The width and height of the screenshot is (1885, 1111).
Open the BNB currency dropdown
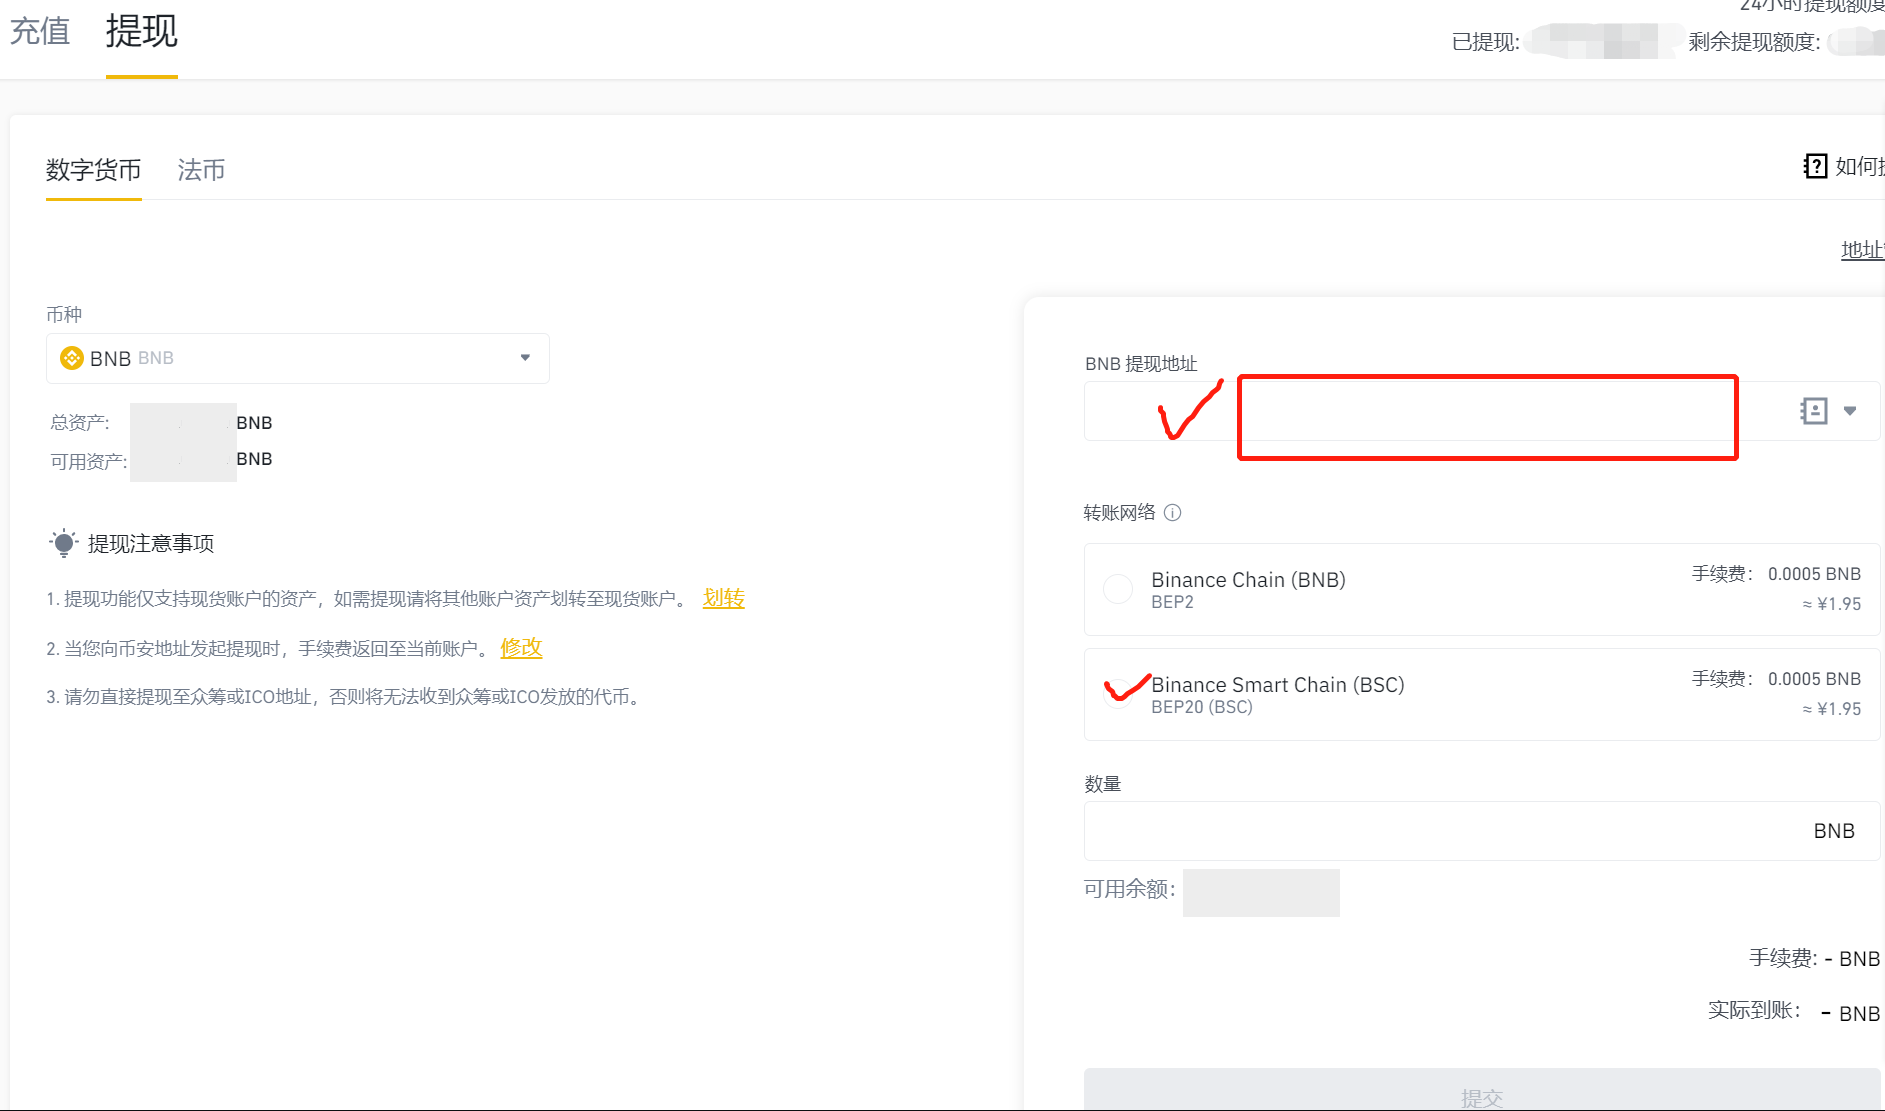[298, 358]
